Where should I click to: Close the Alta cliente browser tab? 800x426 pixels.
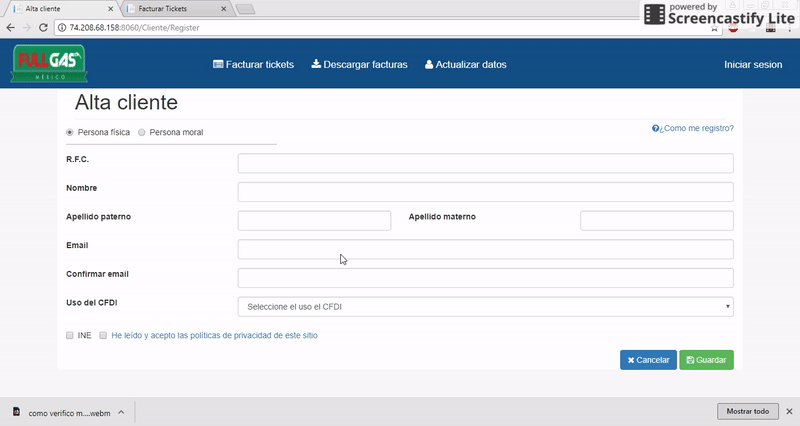[x=108, y=8]
